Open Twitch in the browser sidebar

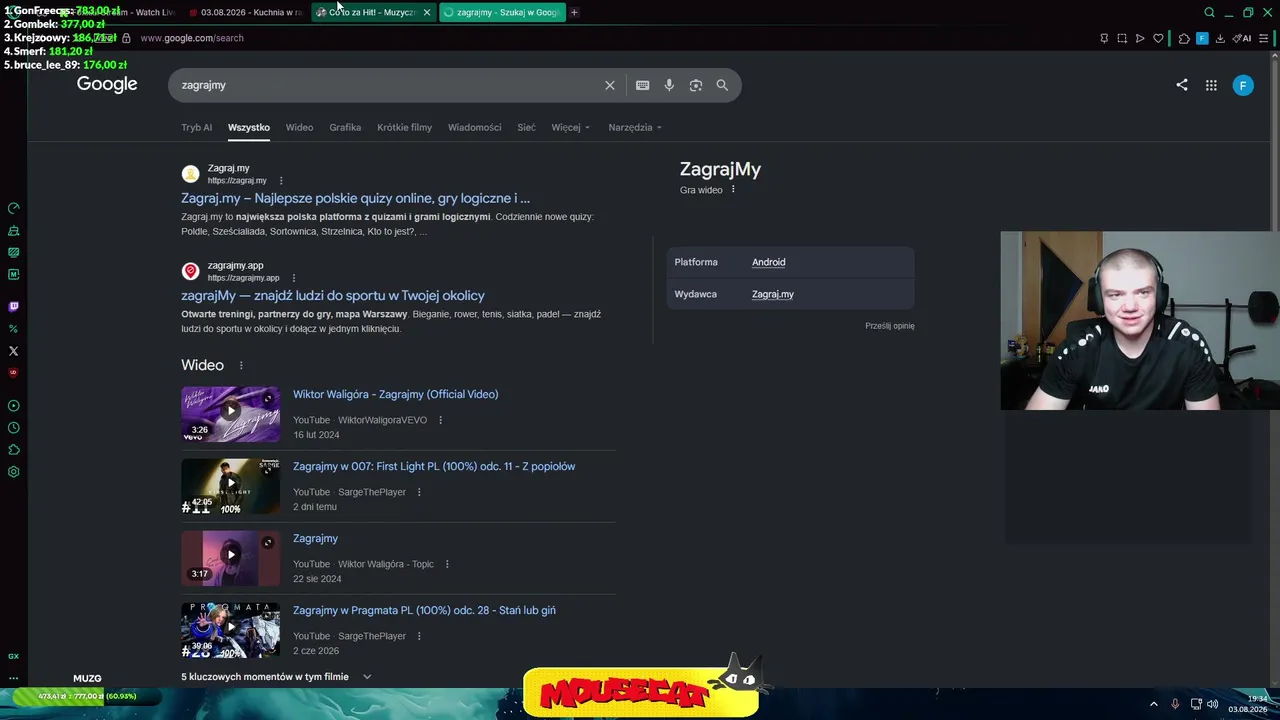(13, 307)
